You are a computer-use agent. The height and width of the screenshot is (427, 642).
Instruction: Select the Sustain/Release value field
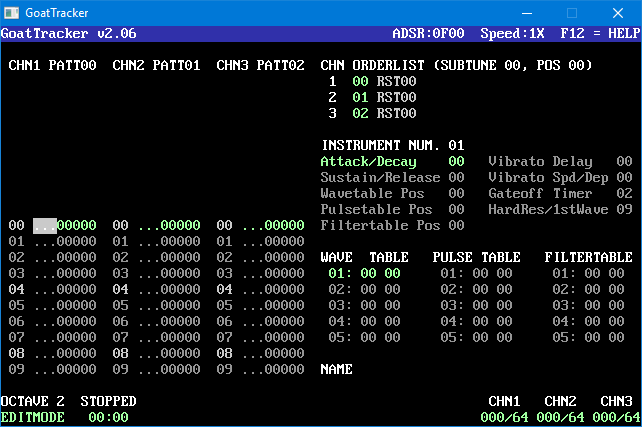click(x=456, y=177)
